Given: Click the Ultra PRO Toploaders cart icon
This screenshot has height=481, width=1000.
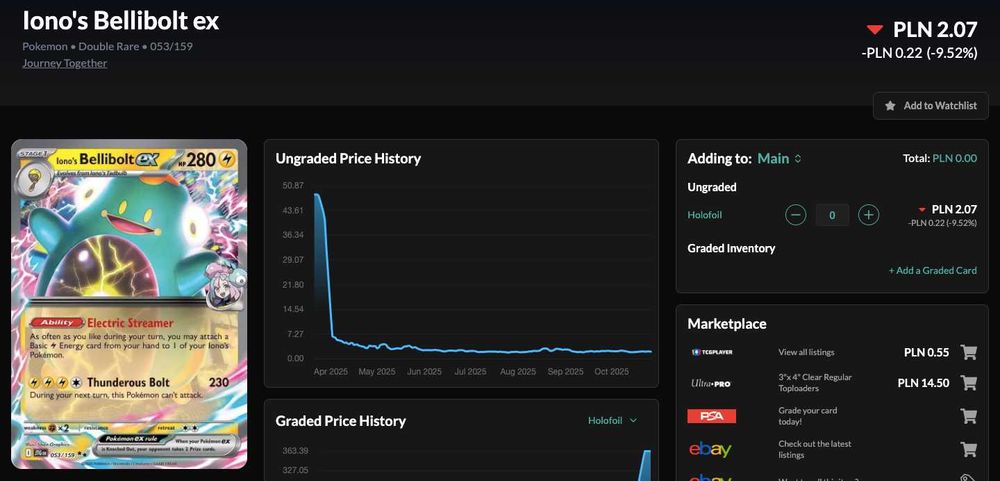Looking at the screenshot, I should [x=968, y=383].
